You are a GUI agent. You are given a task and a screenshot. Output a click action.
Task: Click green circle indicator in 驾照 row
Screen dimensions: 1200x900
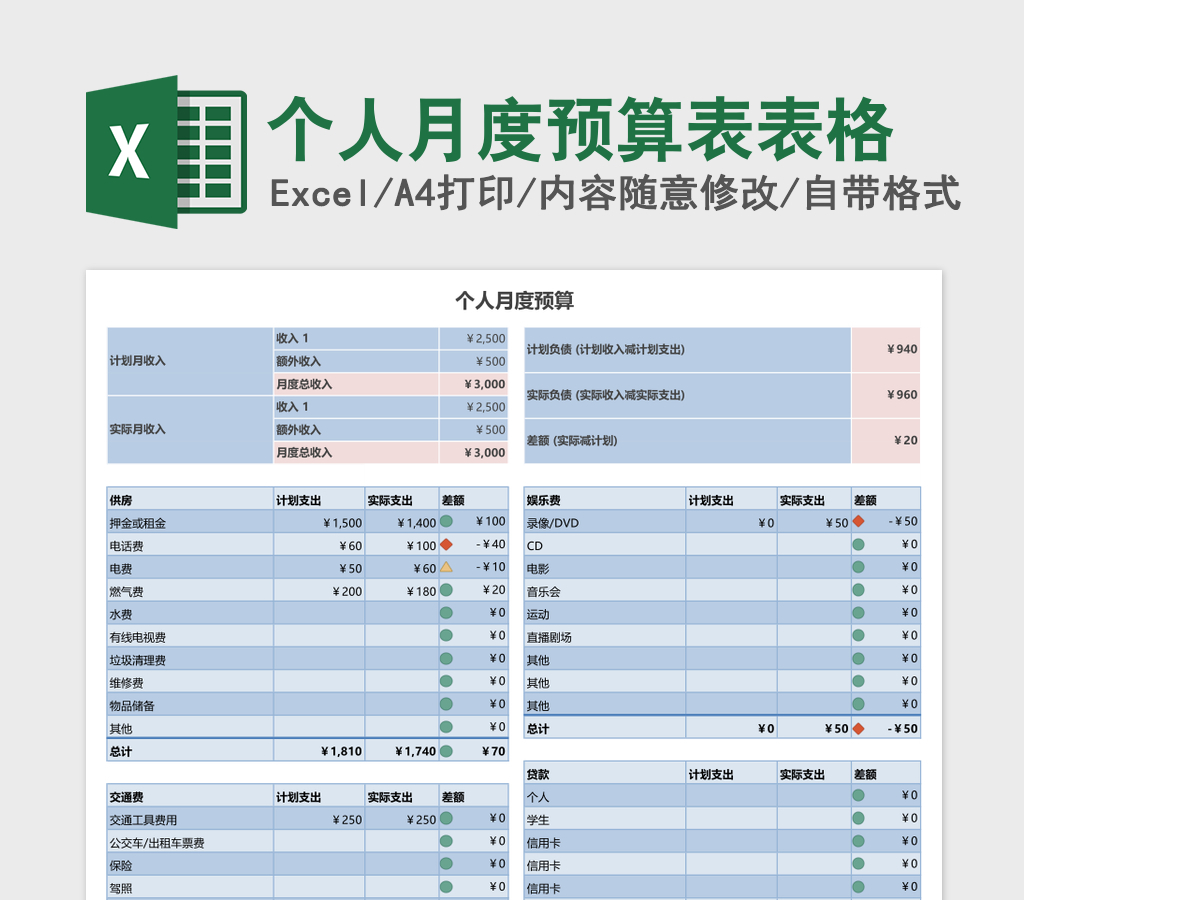(446, 887)
